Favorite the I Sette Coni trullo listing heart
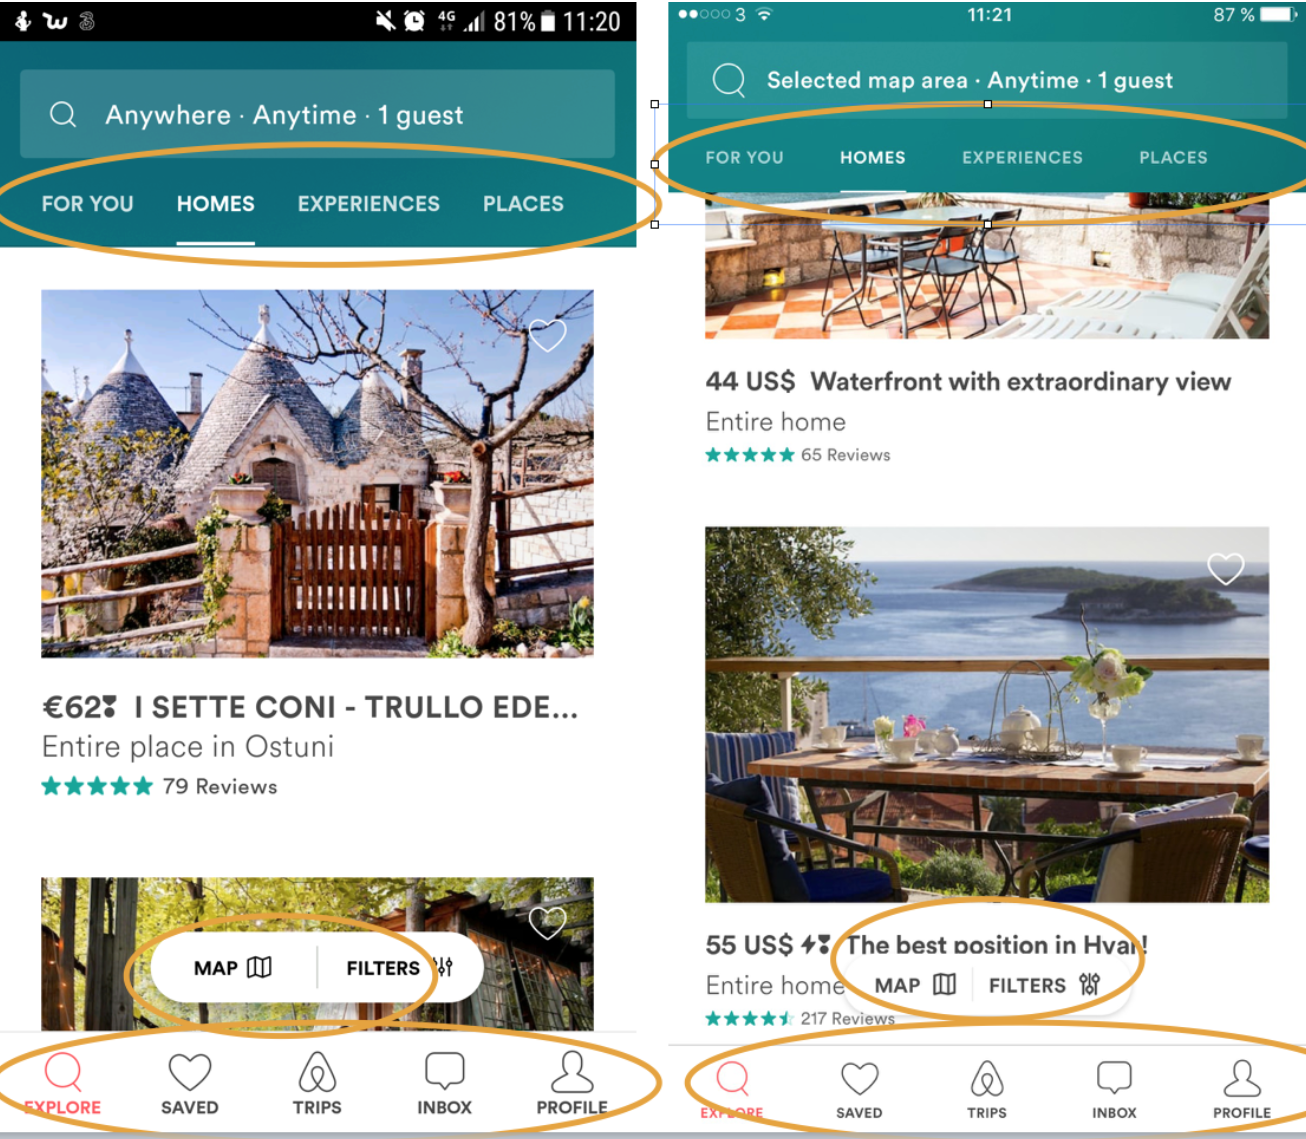The image size is (1306, 1139). [547, 335]
